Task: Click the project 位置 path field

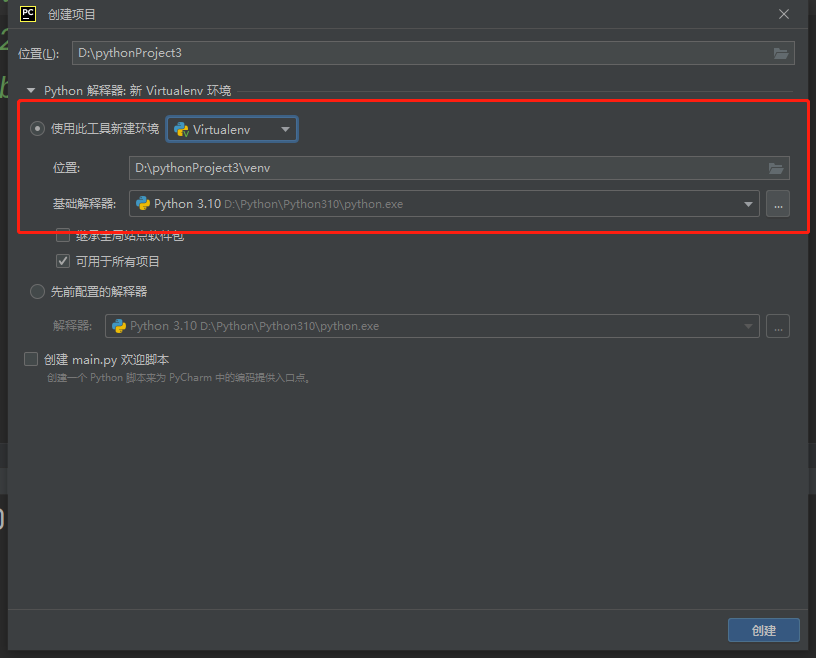Action: pyautogui.click(x=433, y=53)
